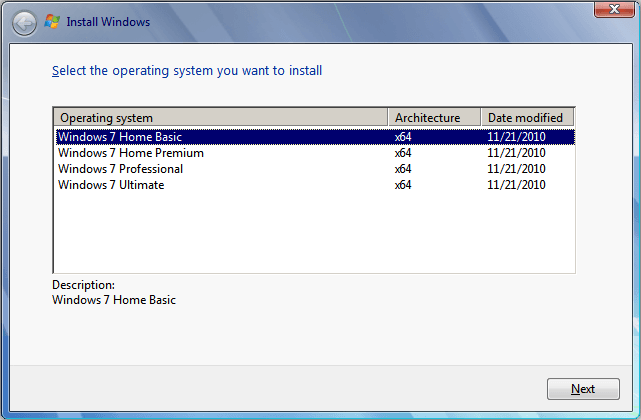
Task: Click the Next button
Action: 583,389
